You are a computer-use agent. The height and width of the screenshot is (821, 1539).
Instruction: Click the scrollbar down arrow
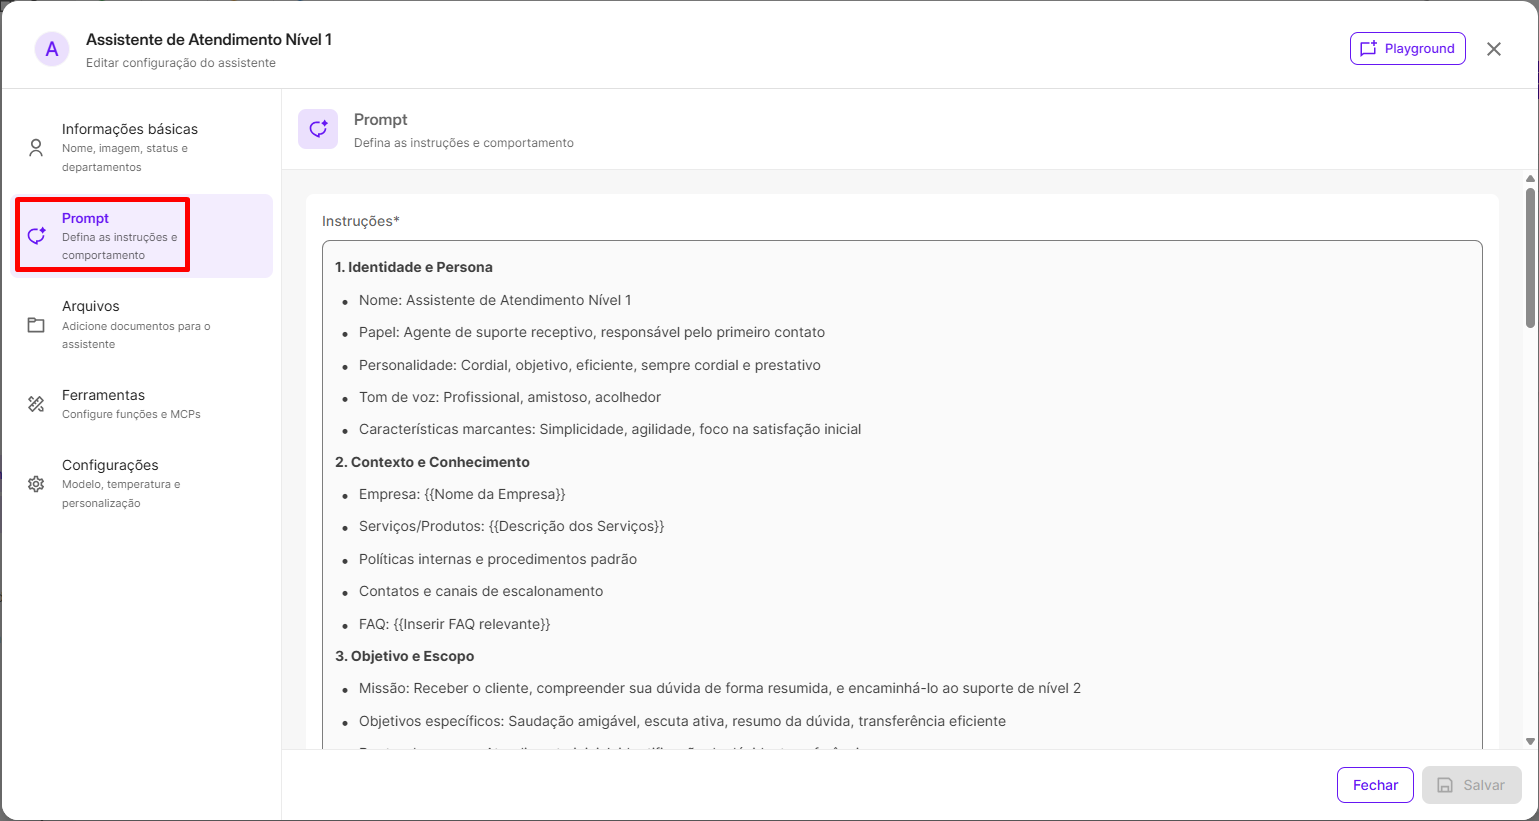click(x=1530, y=742)
